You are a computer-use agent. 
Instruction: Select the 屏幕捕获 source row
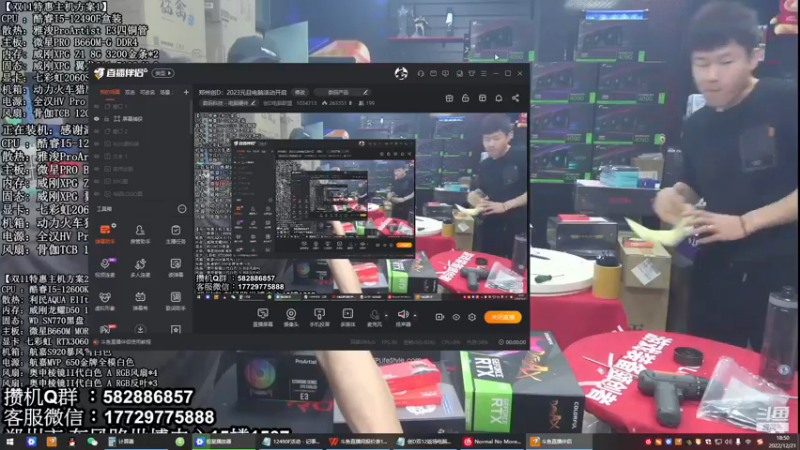tap(142, 119)
